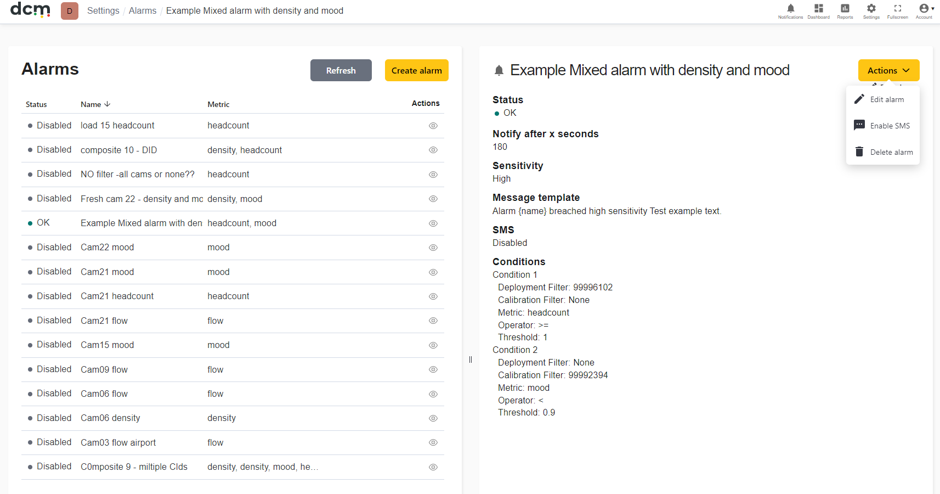Screen dimensions: 940x494
Task: Select Enable SMS from the Actions menu
Action: pyautogui.click(x=882, y=125)
